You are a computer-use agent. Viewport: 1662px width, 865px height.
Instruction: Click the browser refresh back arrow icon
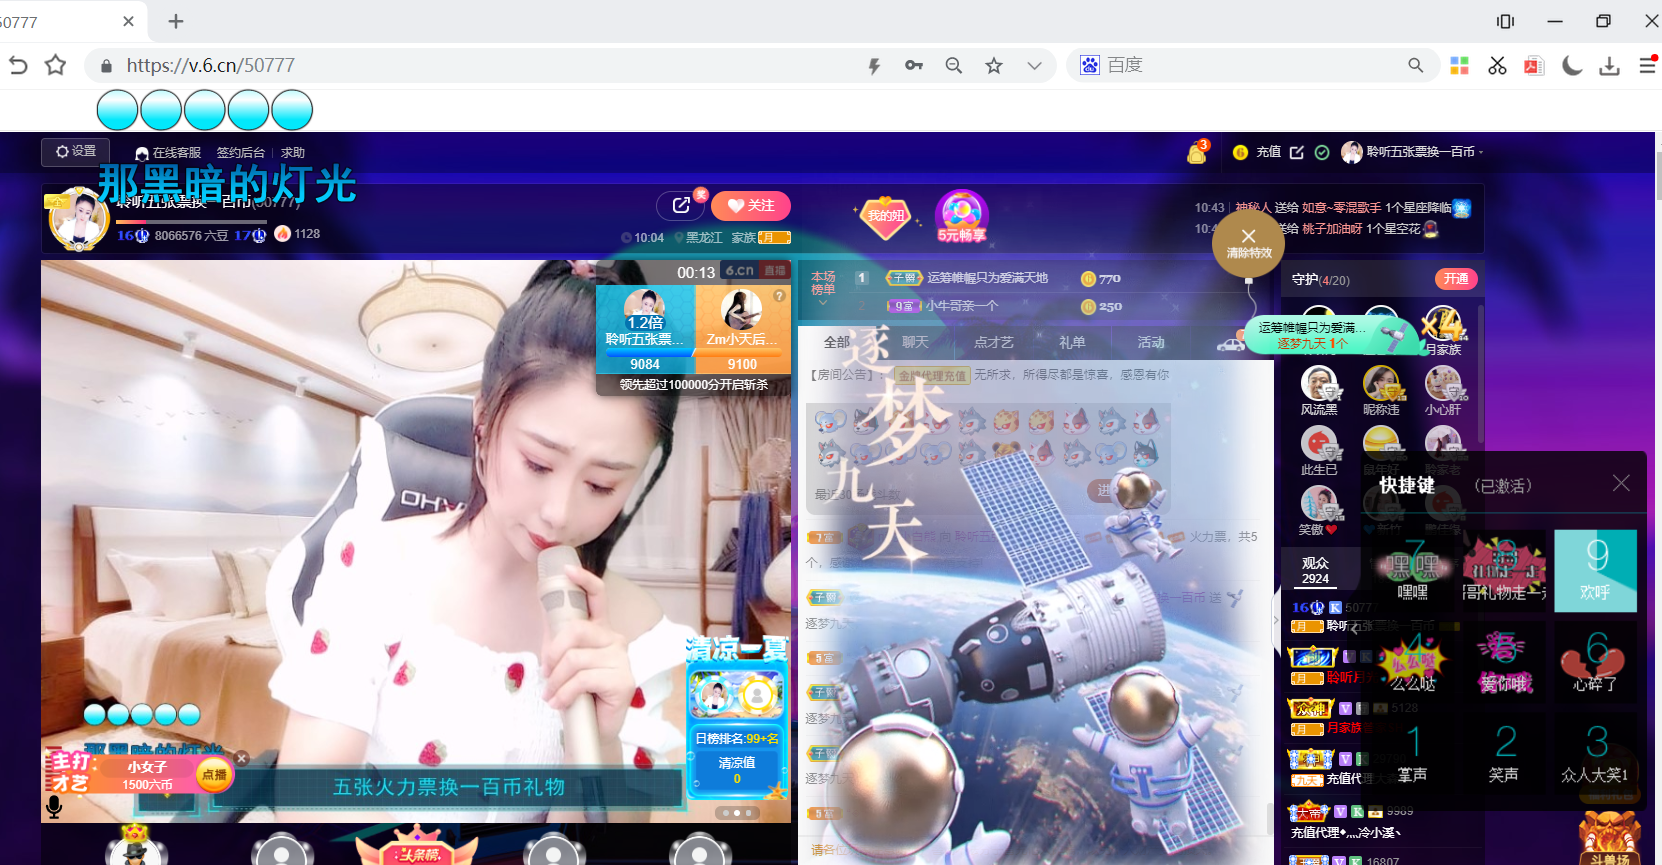pos(18,65)
